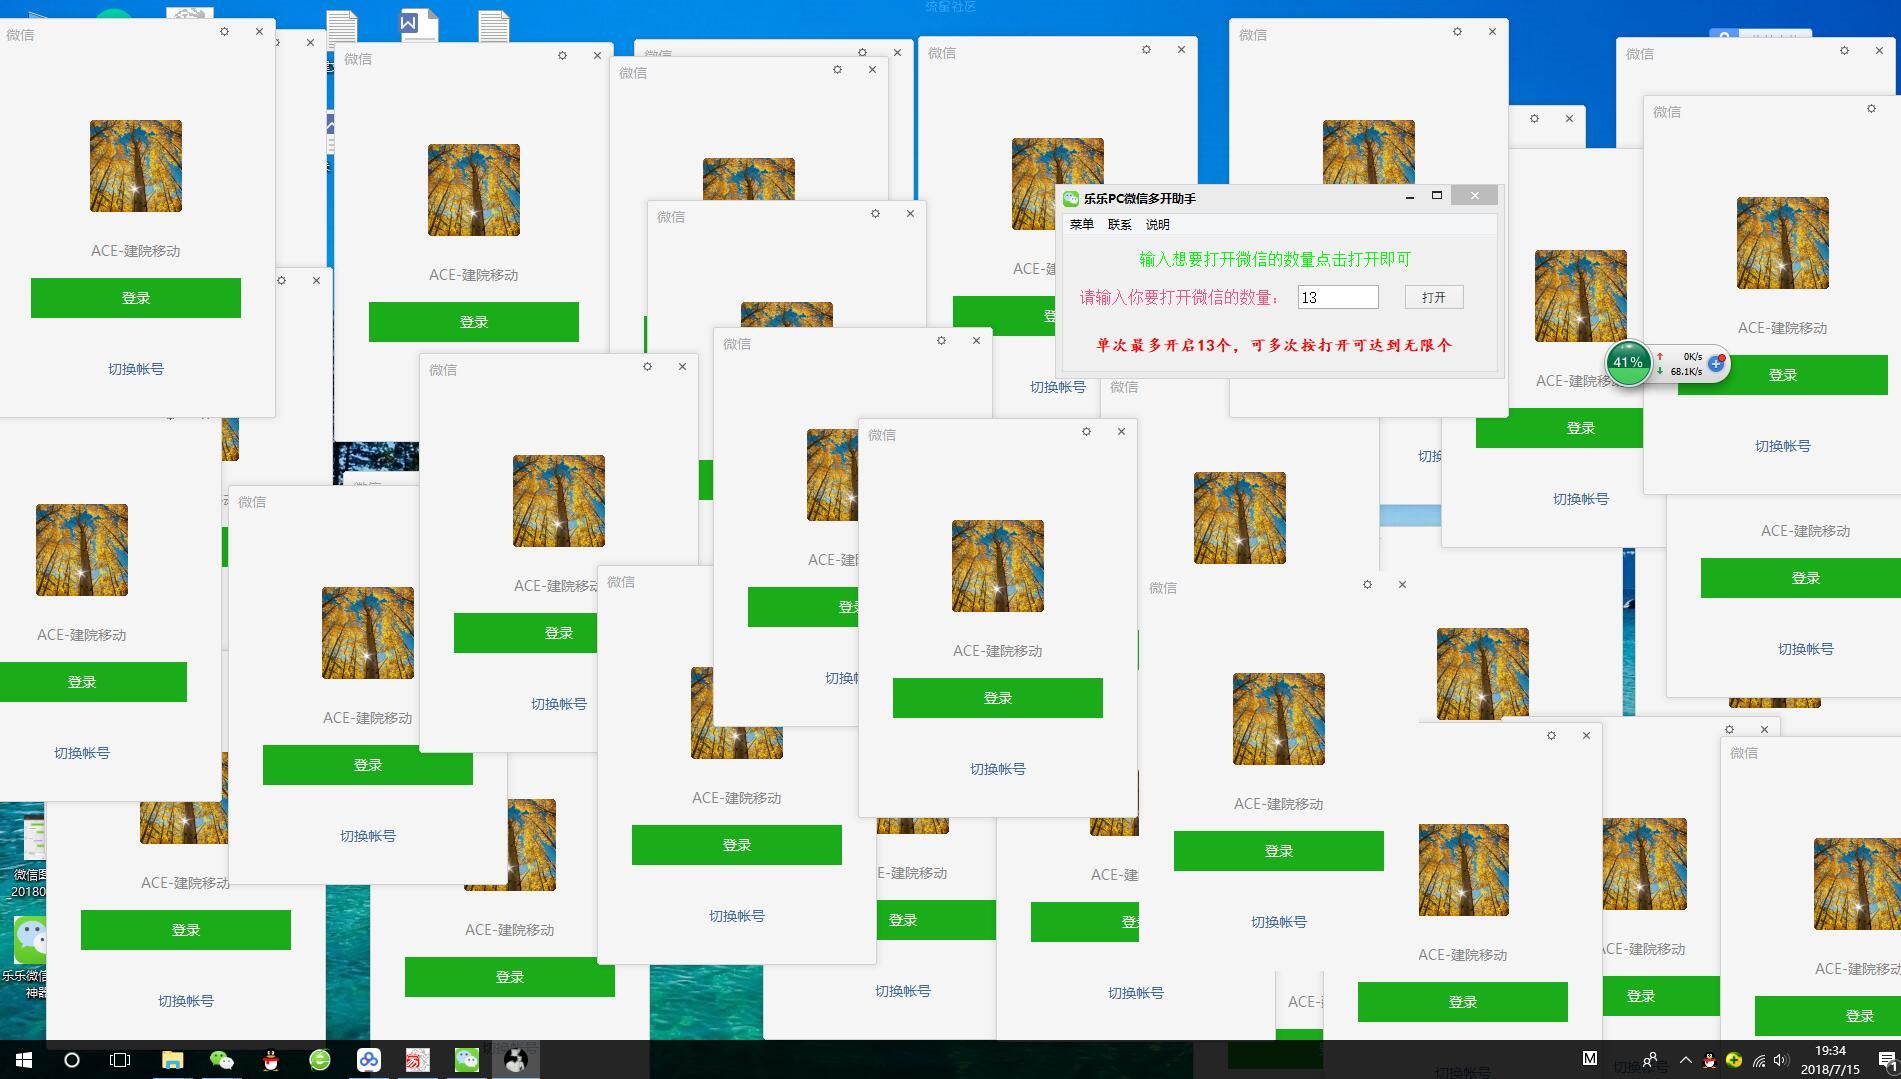Screen dimensions: 1901x1079
Task: Close the 乐乐PC微信多开助手 window
Action: coord(1474,196)
